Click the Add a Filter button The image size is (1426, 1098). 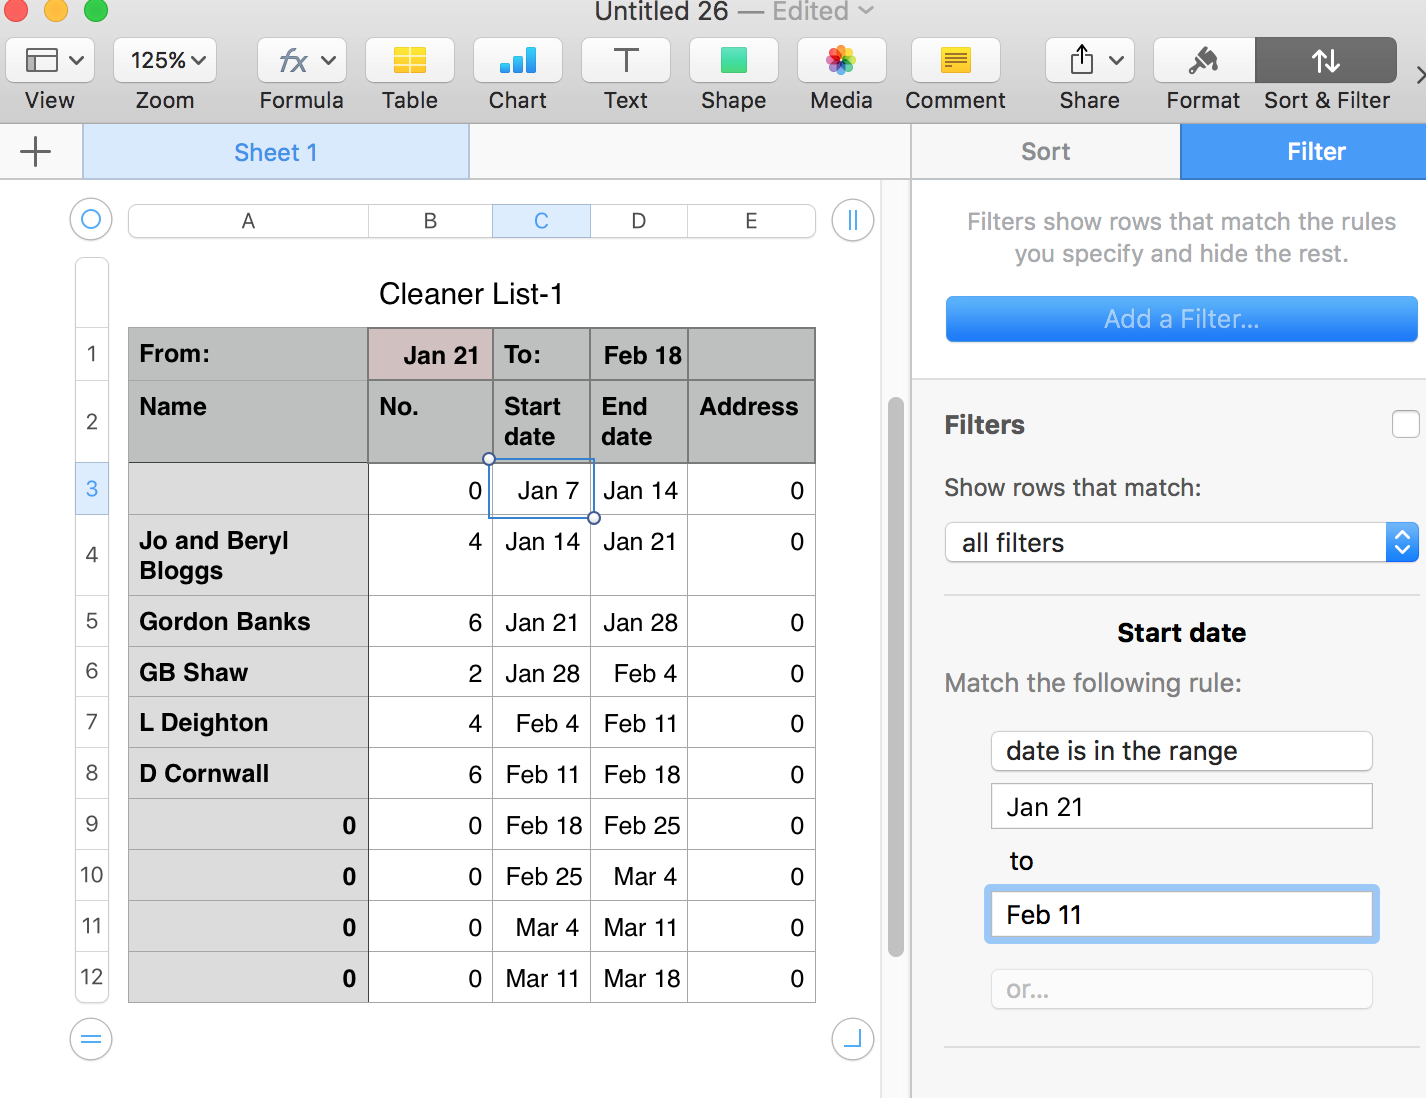1181,319
